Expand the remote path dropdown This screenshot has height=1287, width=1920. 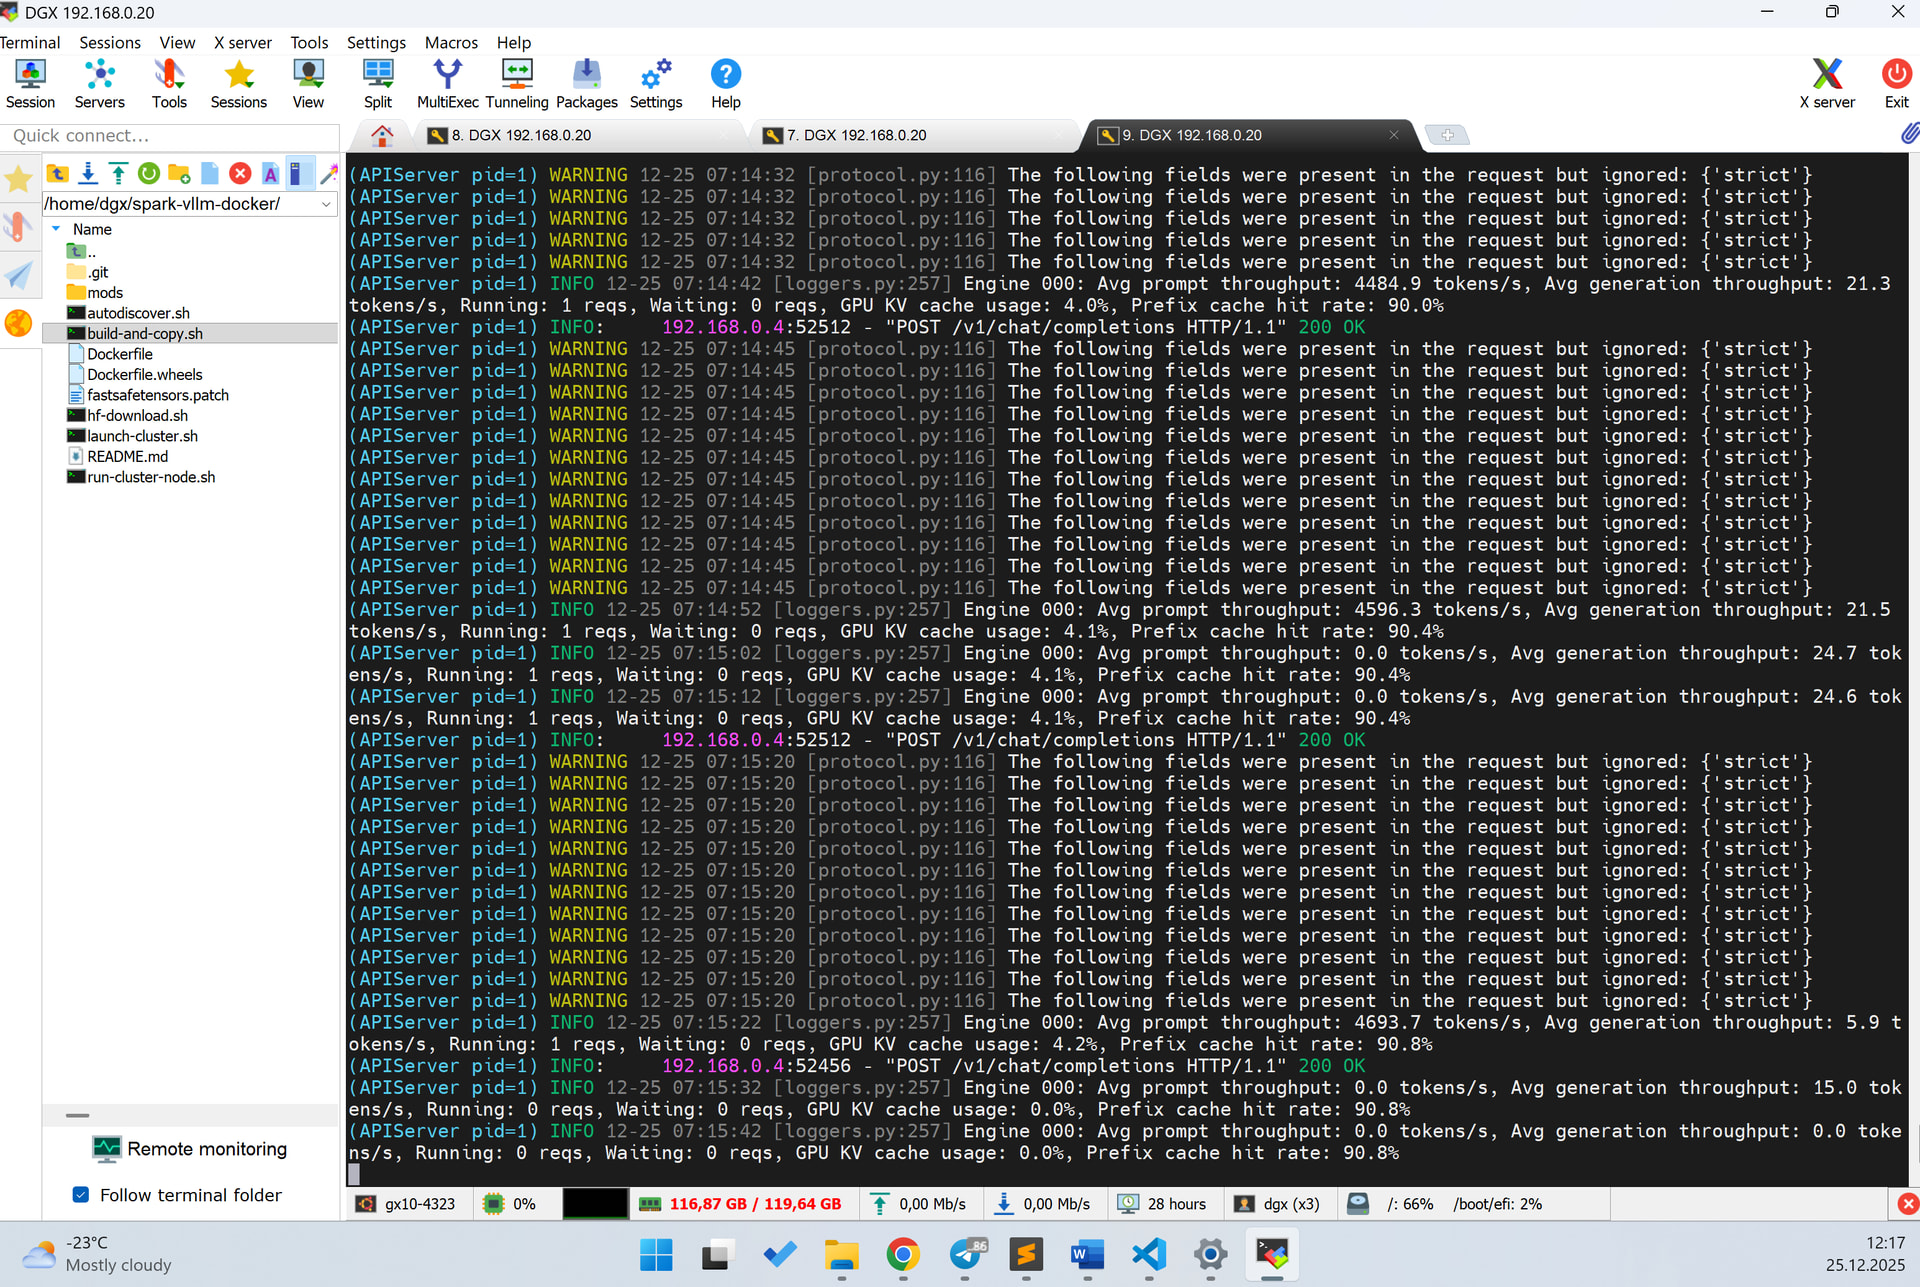click(326, 204)
